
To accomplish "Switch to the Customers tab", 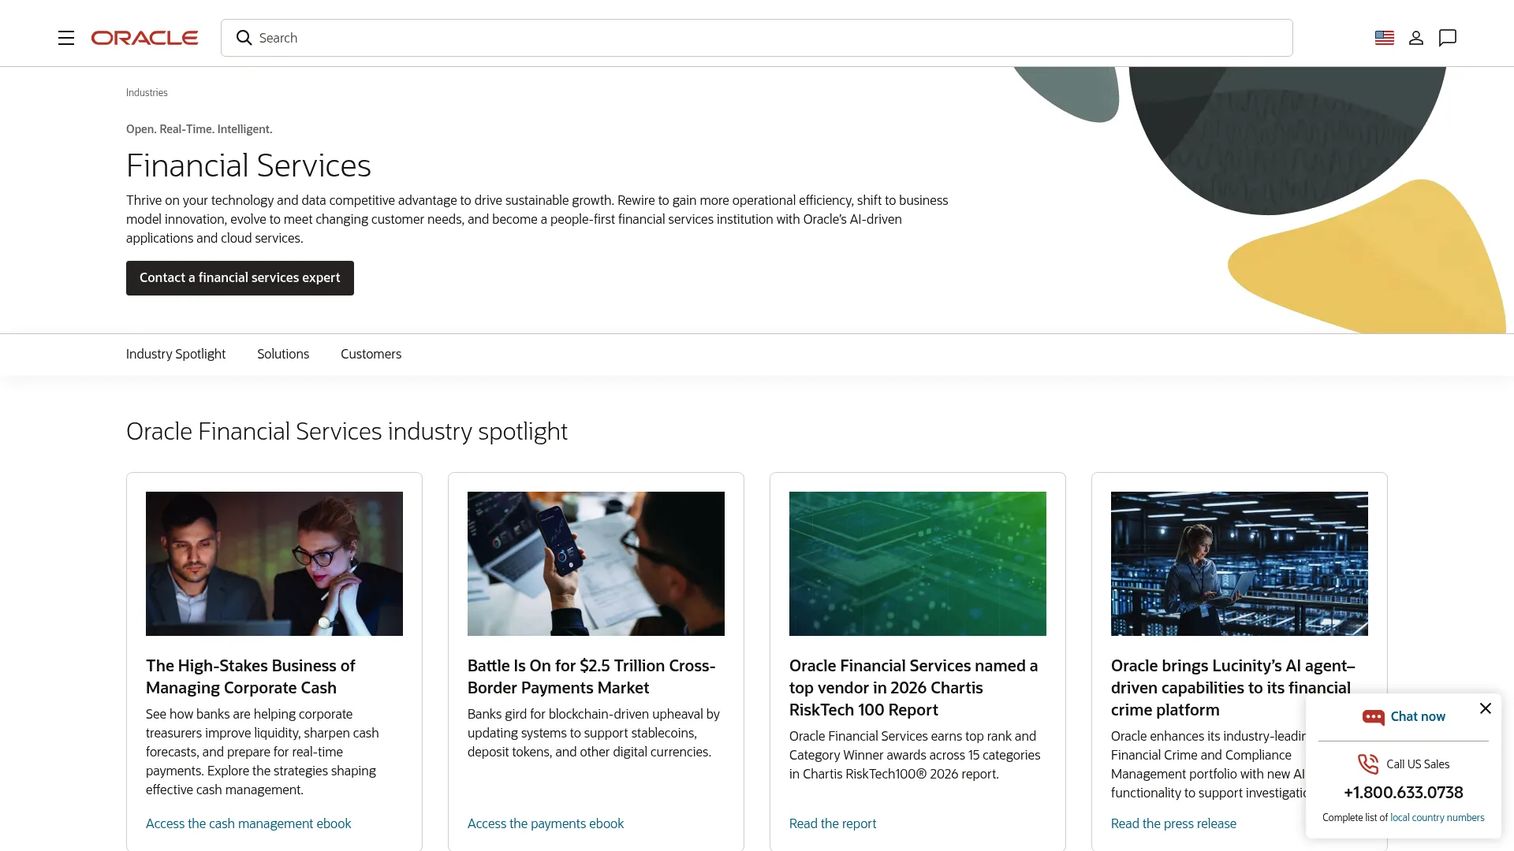I will coord(371,354).
